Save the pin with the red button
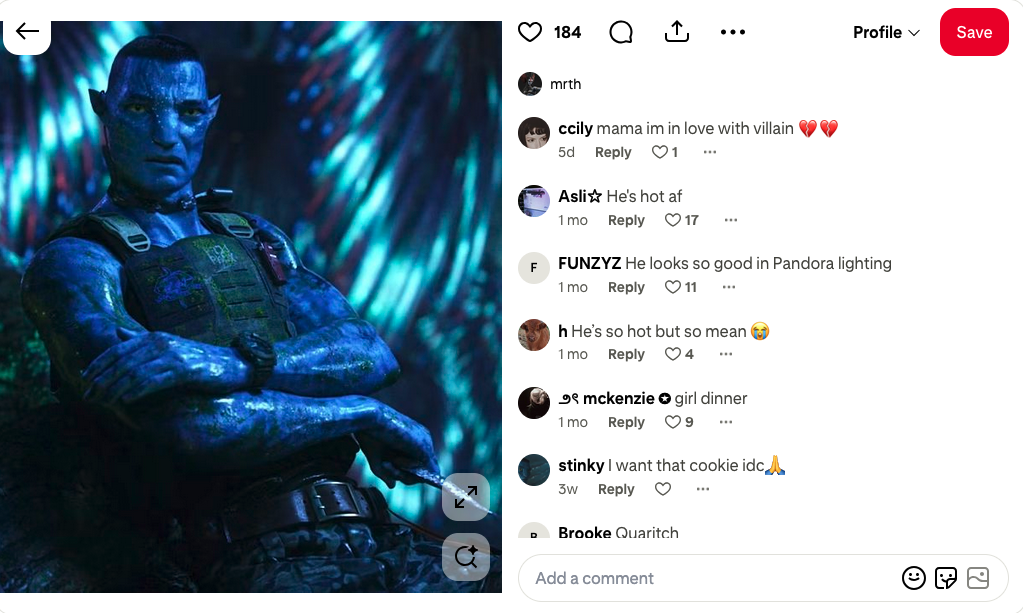The height and width of the screenshot is (613, 1023). coord(974,32)
